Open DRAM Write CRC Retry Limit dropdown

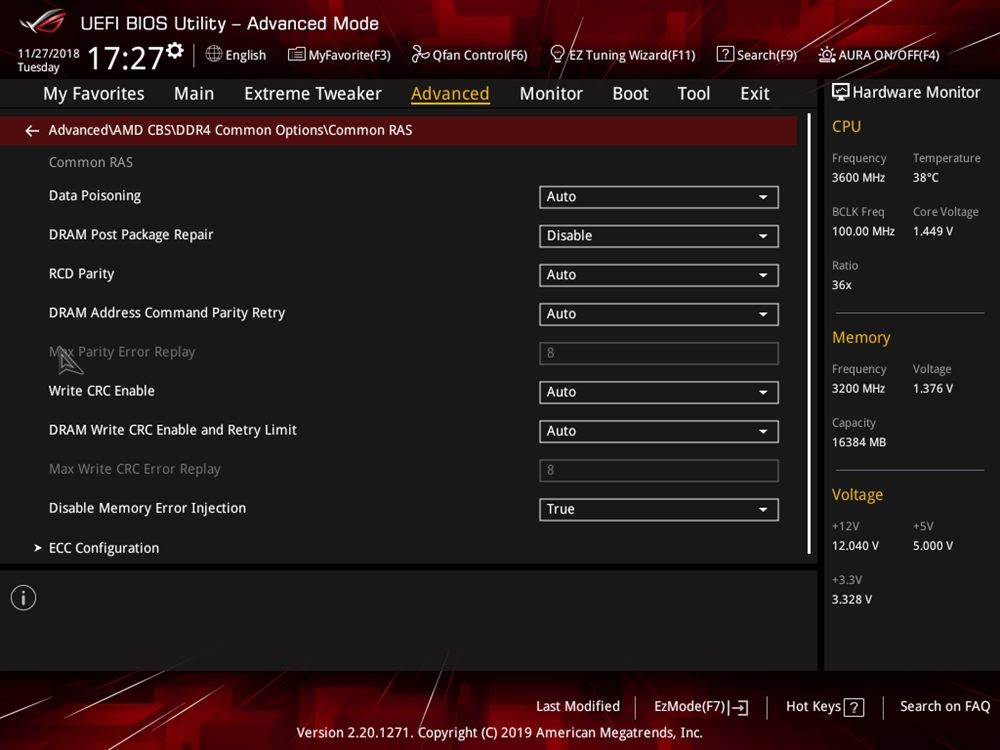[x=658, y=431]
